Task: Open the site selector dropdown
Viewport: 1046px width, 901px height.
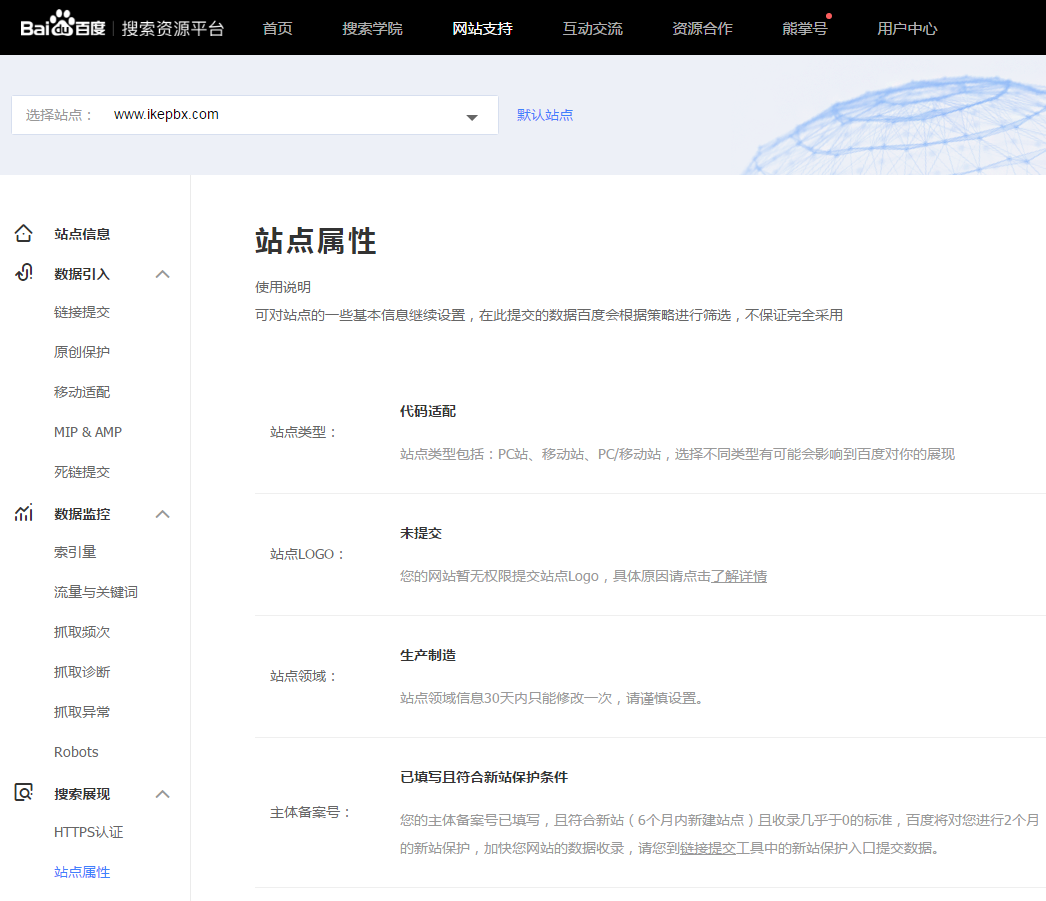Action: click(x=471, y=115)
